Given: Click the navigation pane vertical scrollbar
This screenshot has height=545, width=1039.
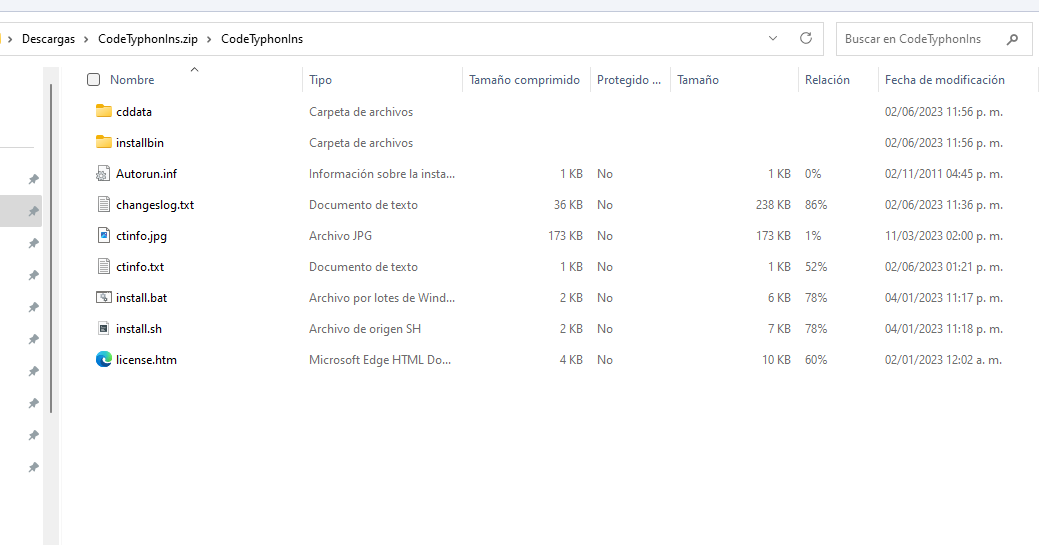Looking at the screenshot, I should point(51,250).
